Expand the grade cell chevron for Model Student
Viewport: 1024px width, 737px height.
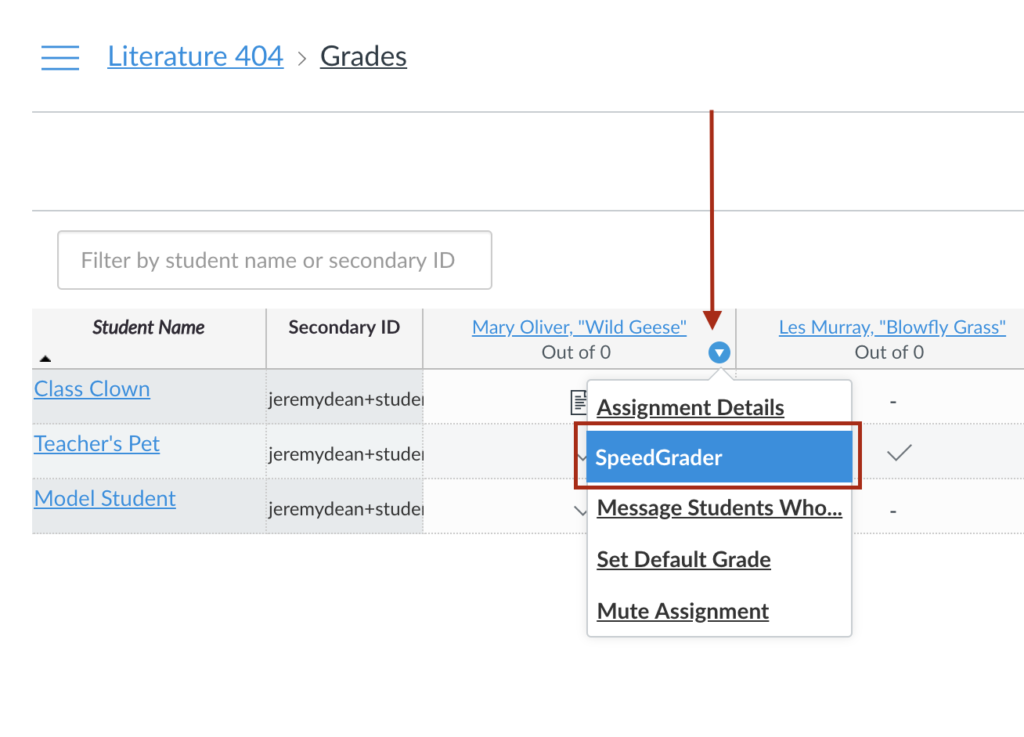pyautogui.click(x=581, y=510)
